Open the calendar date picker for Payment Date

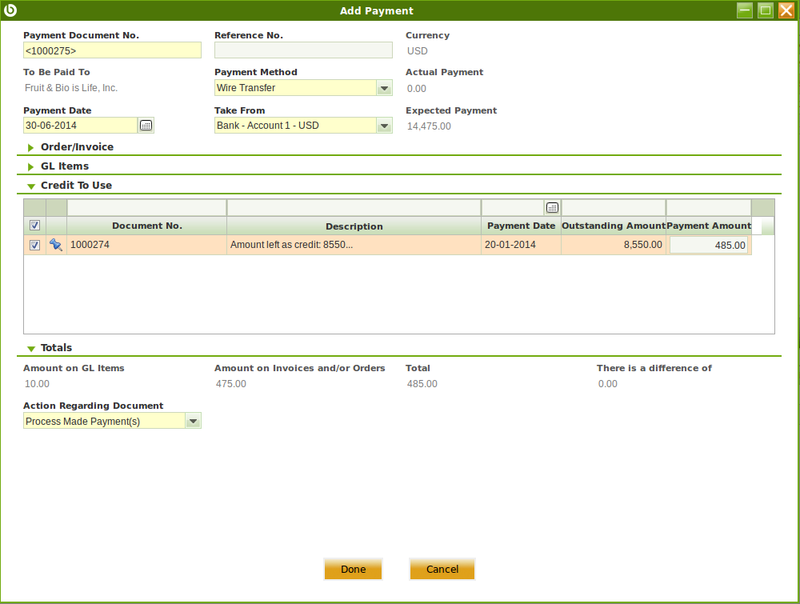click(x=145, y=125)
